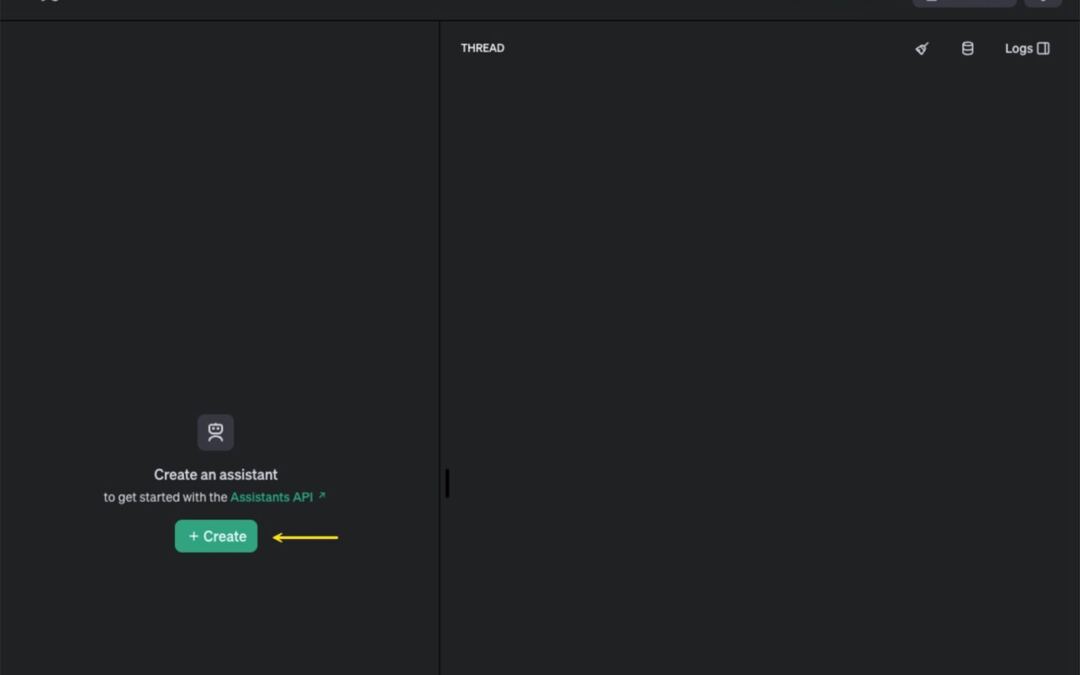
Task: Click the plus sign inside Create button
Action: (x=194, y=536)
